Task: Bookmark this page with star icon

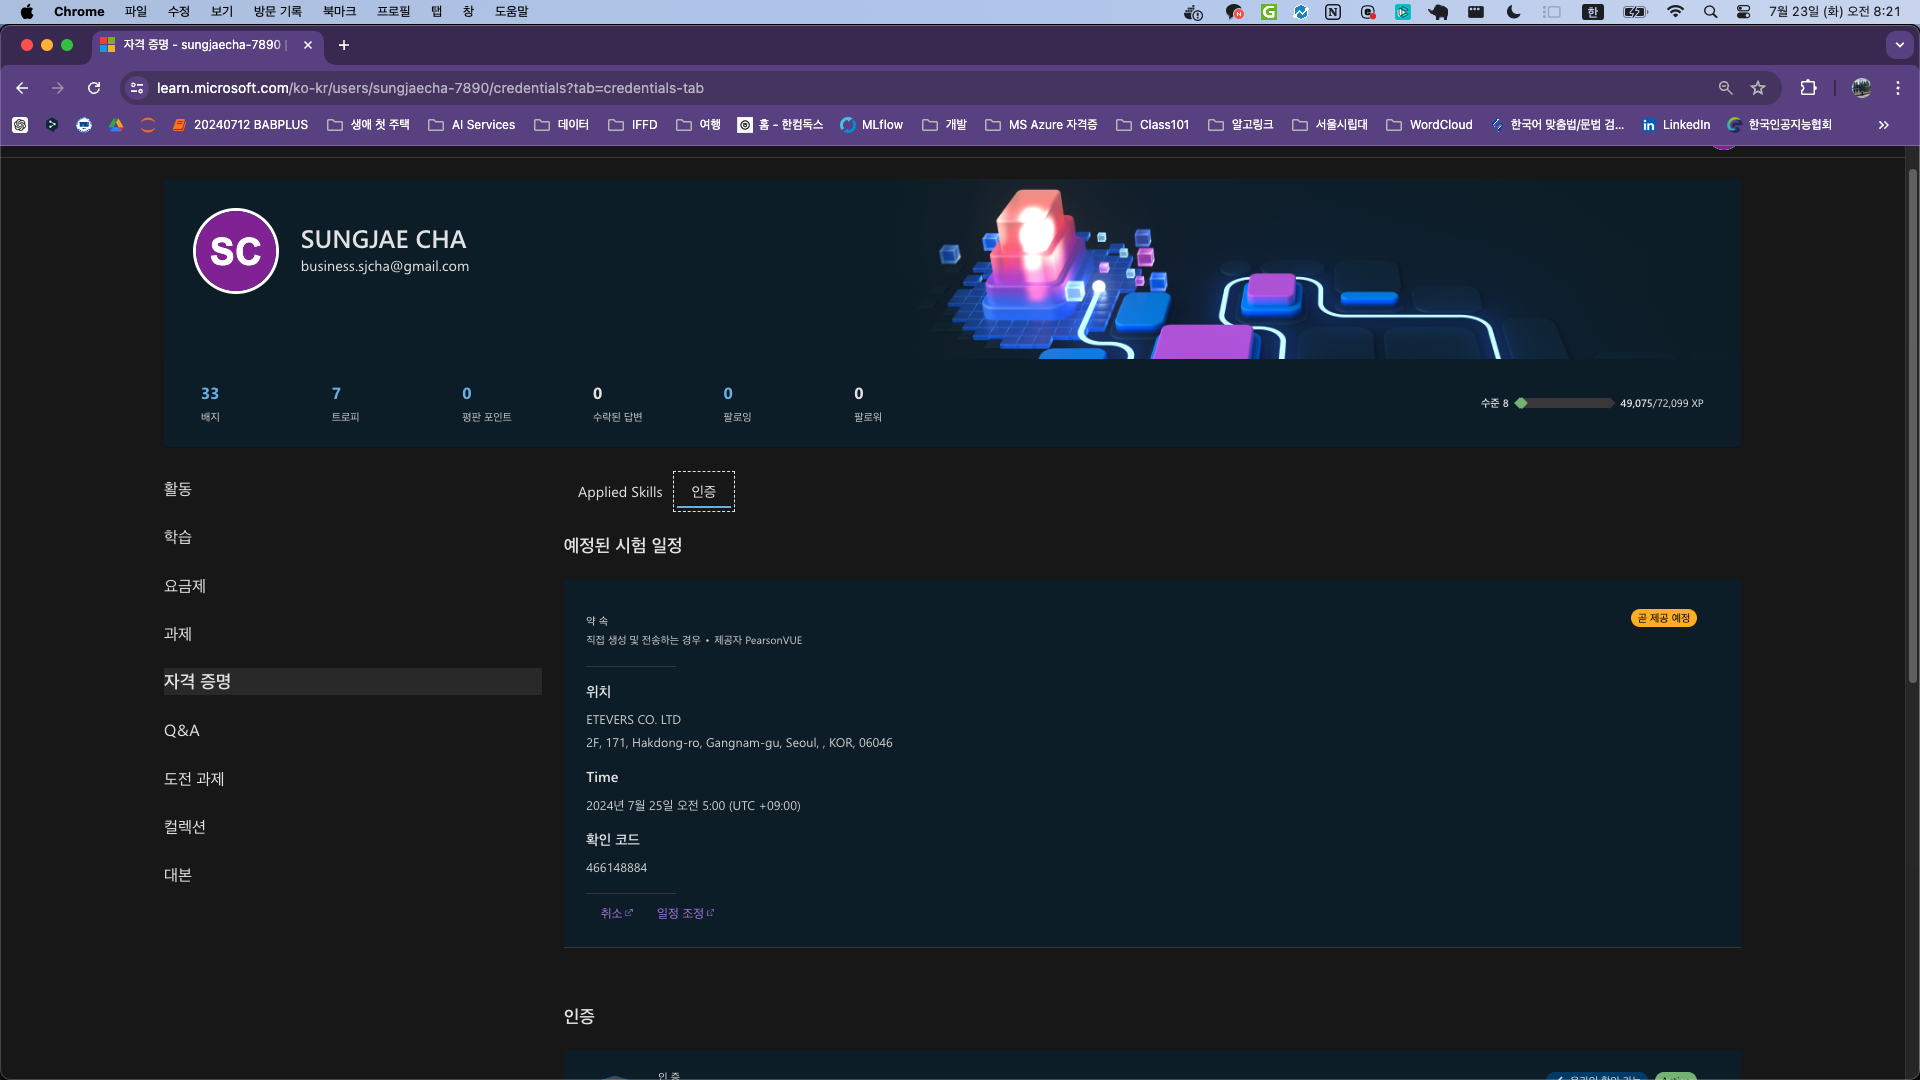Action: pyautogui.click(x=1758, y=88)
